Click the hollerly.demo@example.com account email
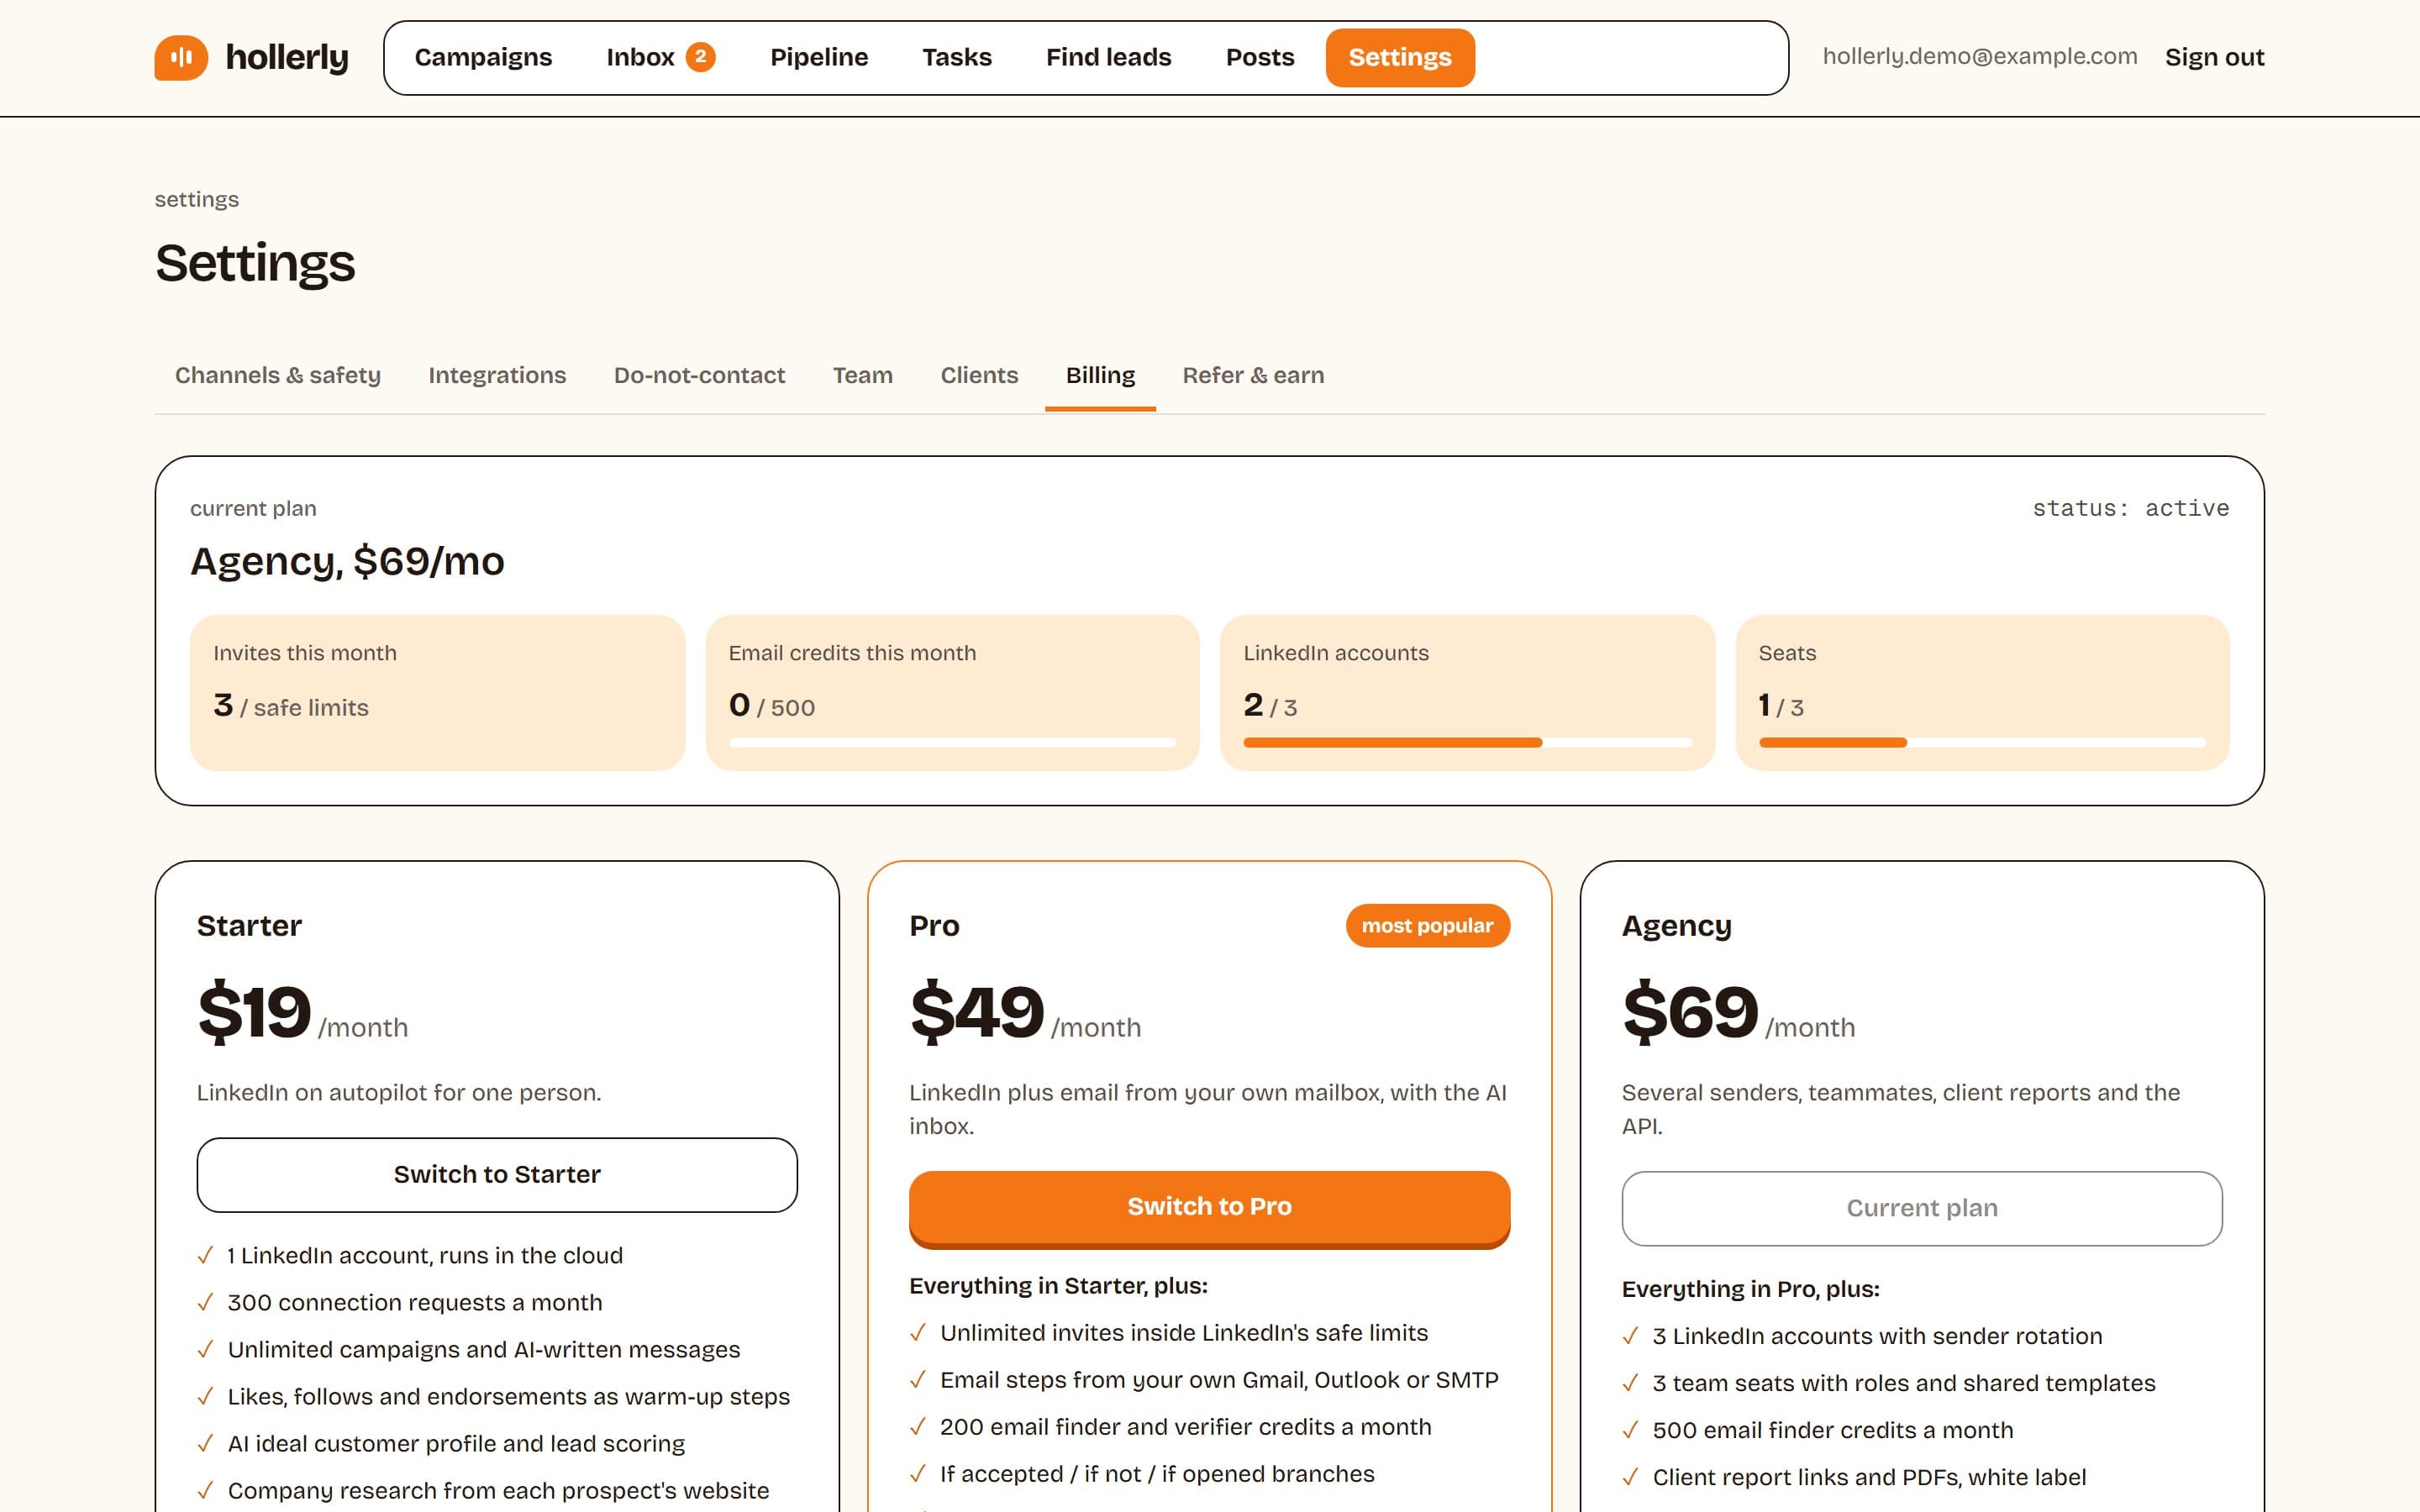Viewport: 2420px width, 1512px height. [x=1980, y=56]
